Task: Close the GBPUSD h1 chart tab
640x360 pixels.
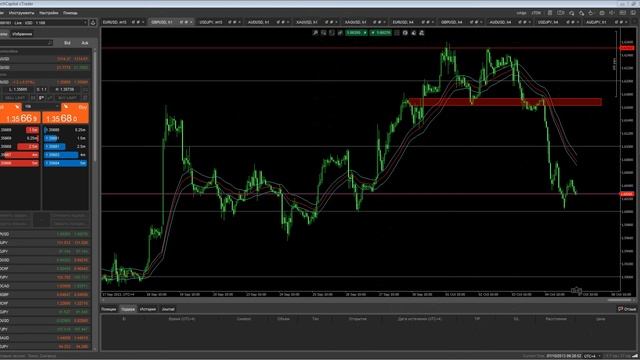Action: click(x=191, y=22)
